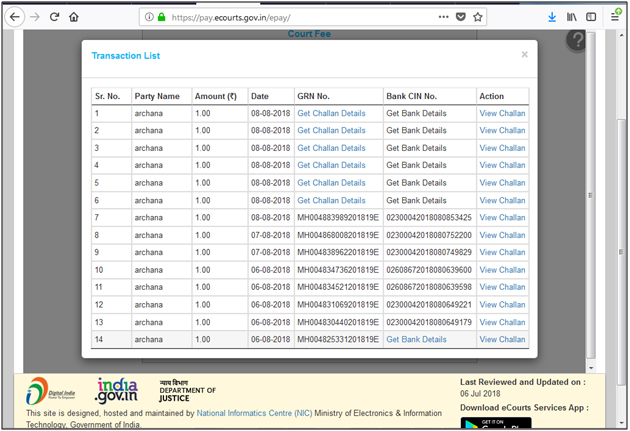Click the Transaction List dialog title

click(125, 56)
